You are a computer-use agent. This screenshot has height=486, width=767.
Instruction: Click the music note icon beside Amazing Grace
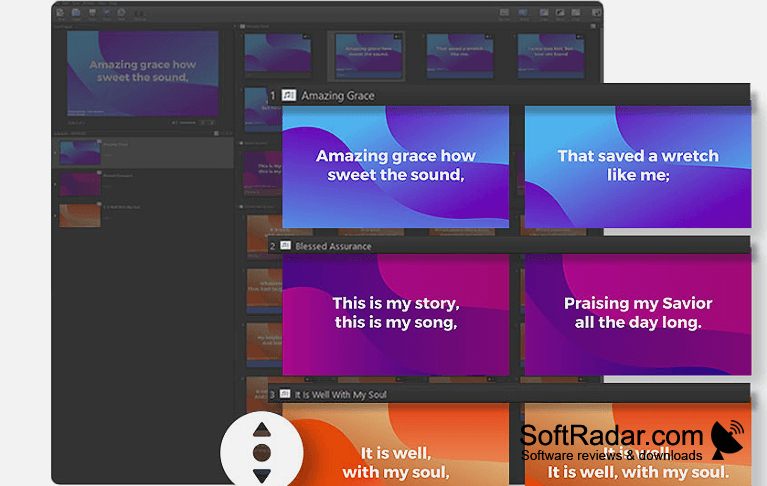289,95
